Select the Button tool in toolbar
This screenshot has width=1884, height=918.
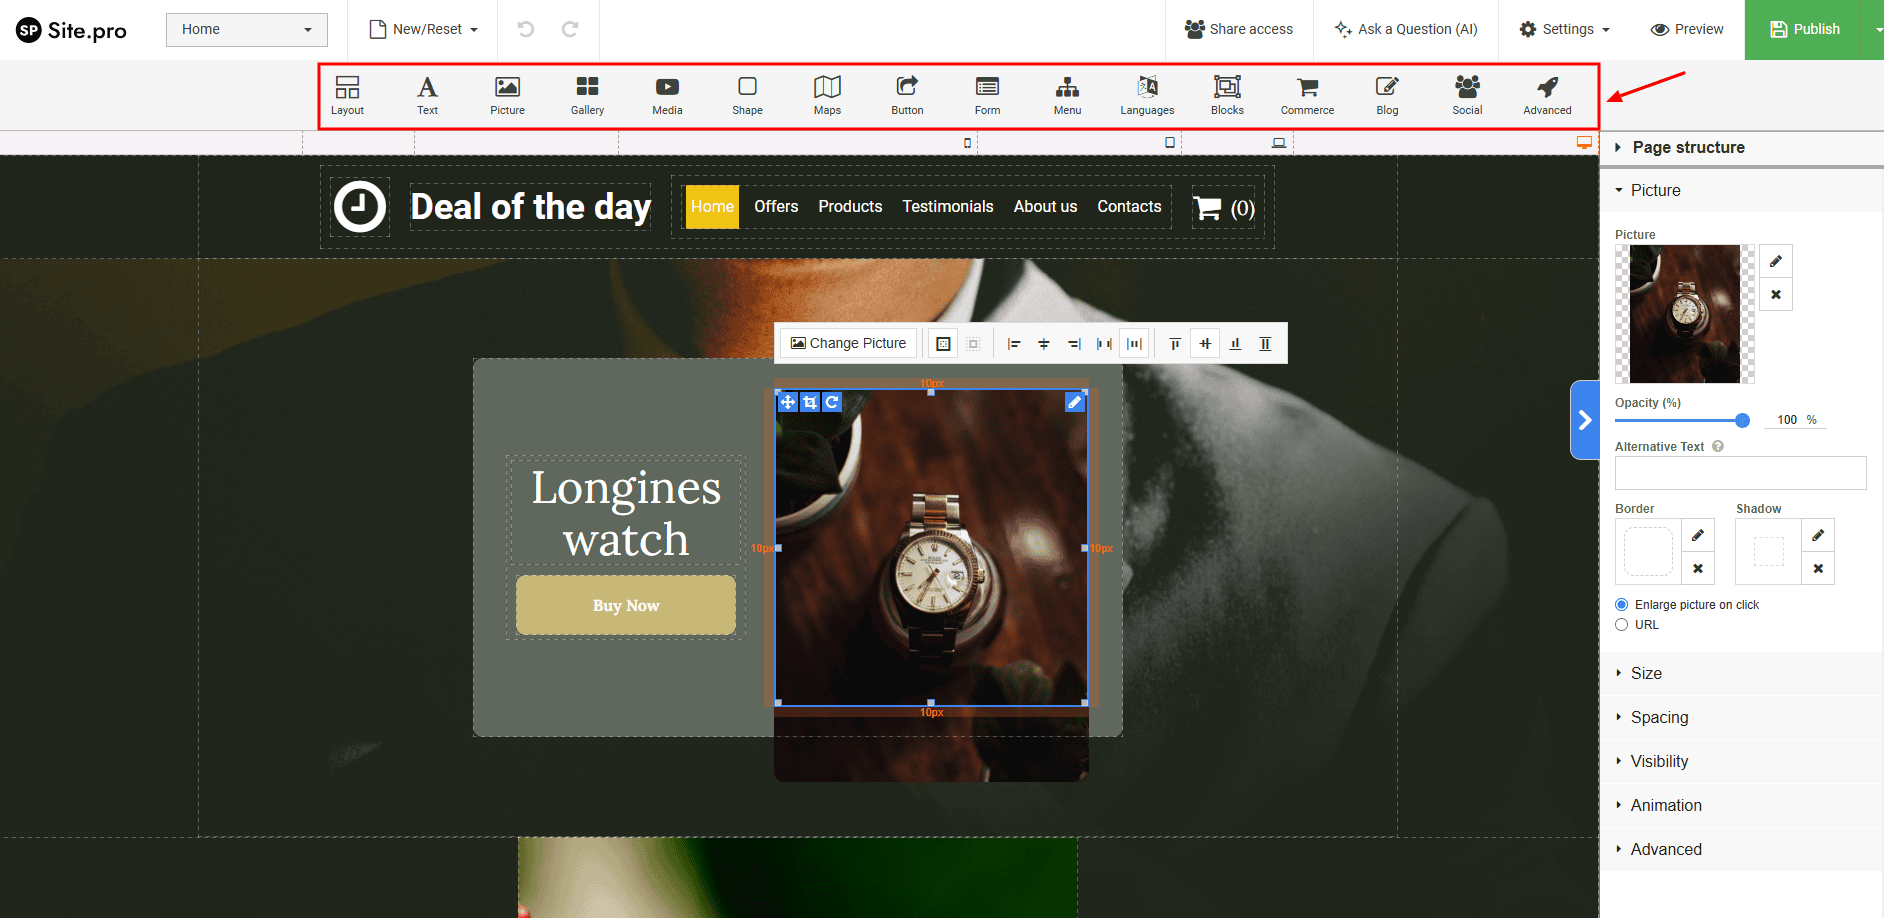click(x=907, y=96)
